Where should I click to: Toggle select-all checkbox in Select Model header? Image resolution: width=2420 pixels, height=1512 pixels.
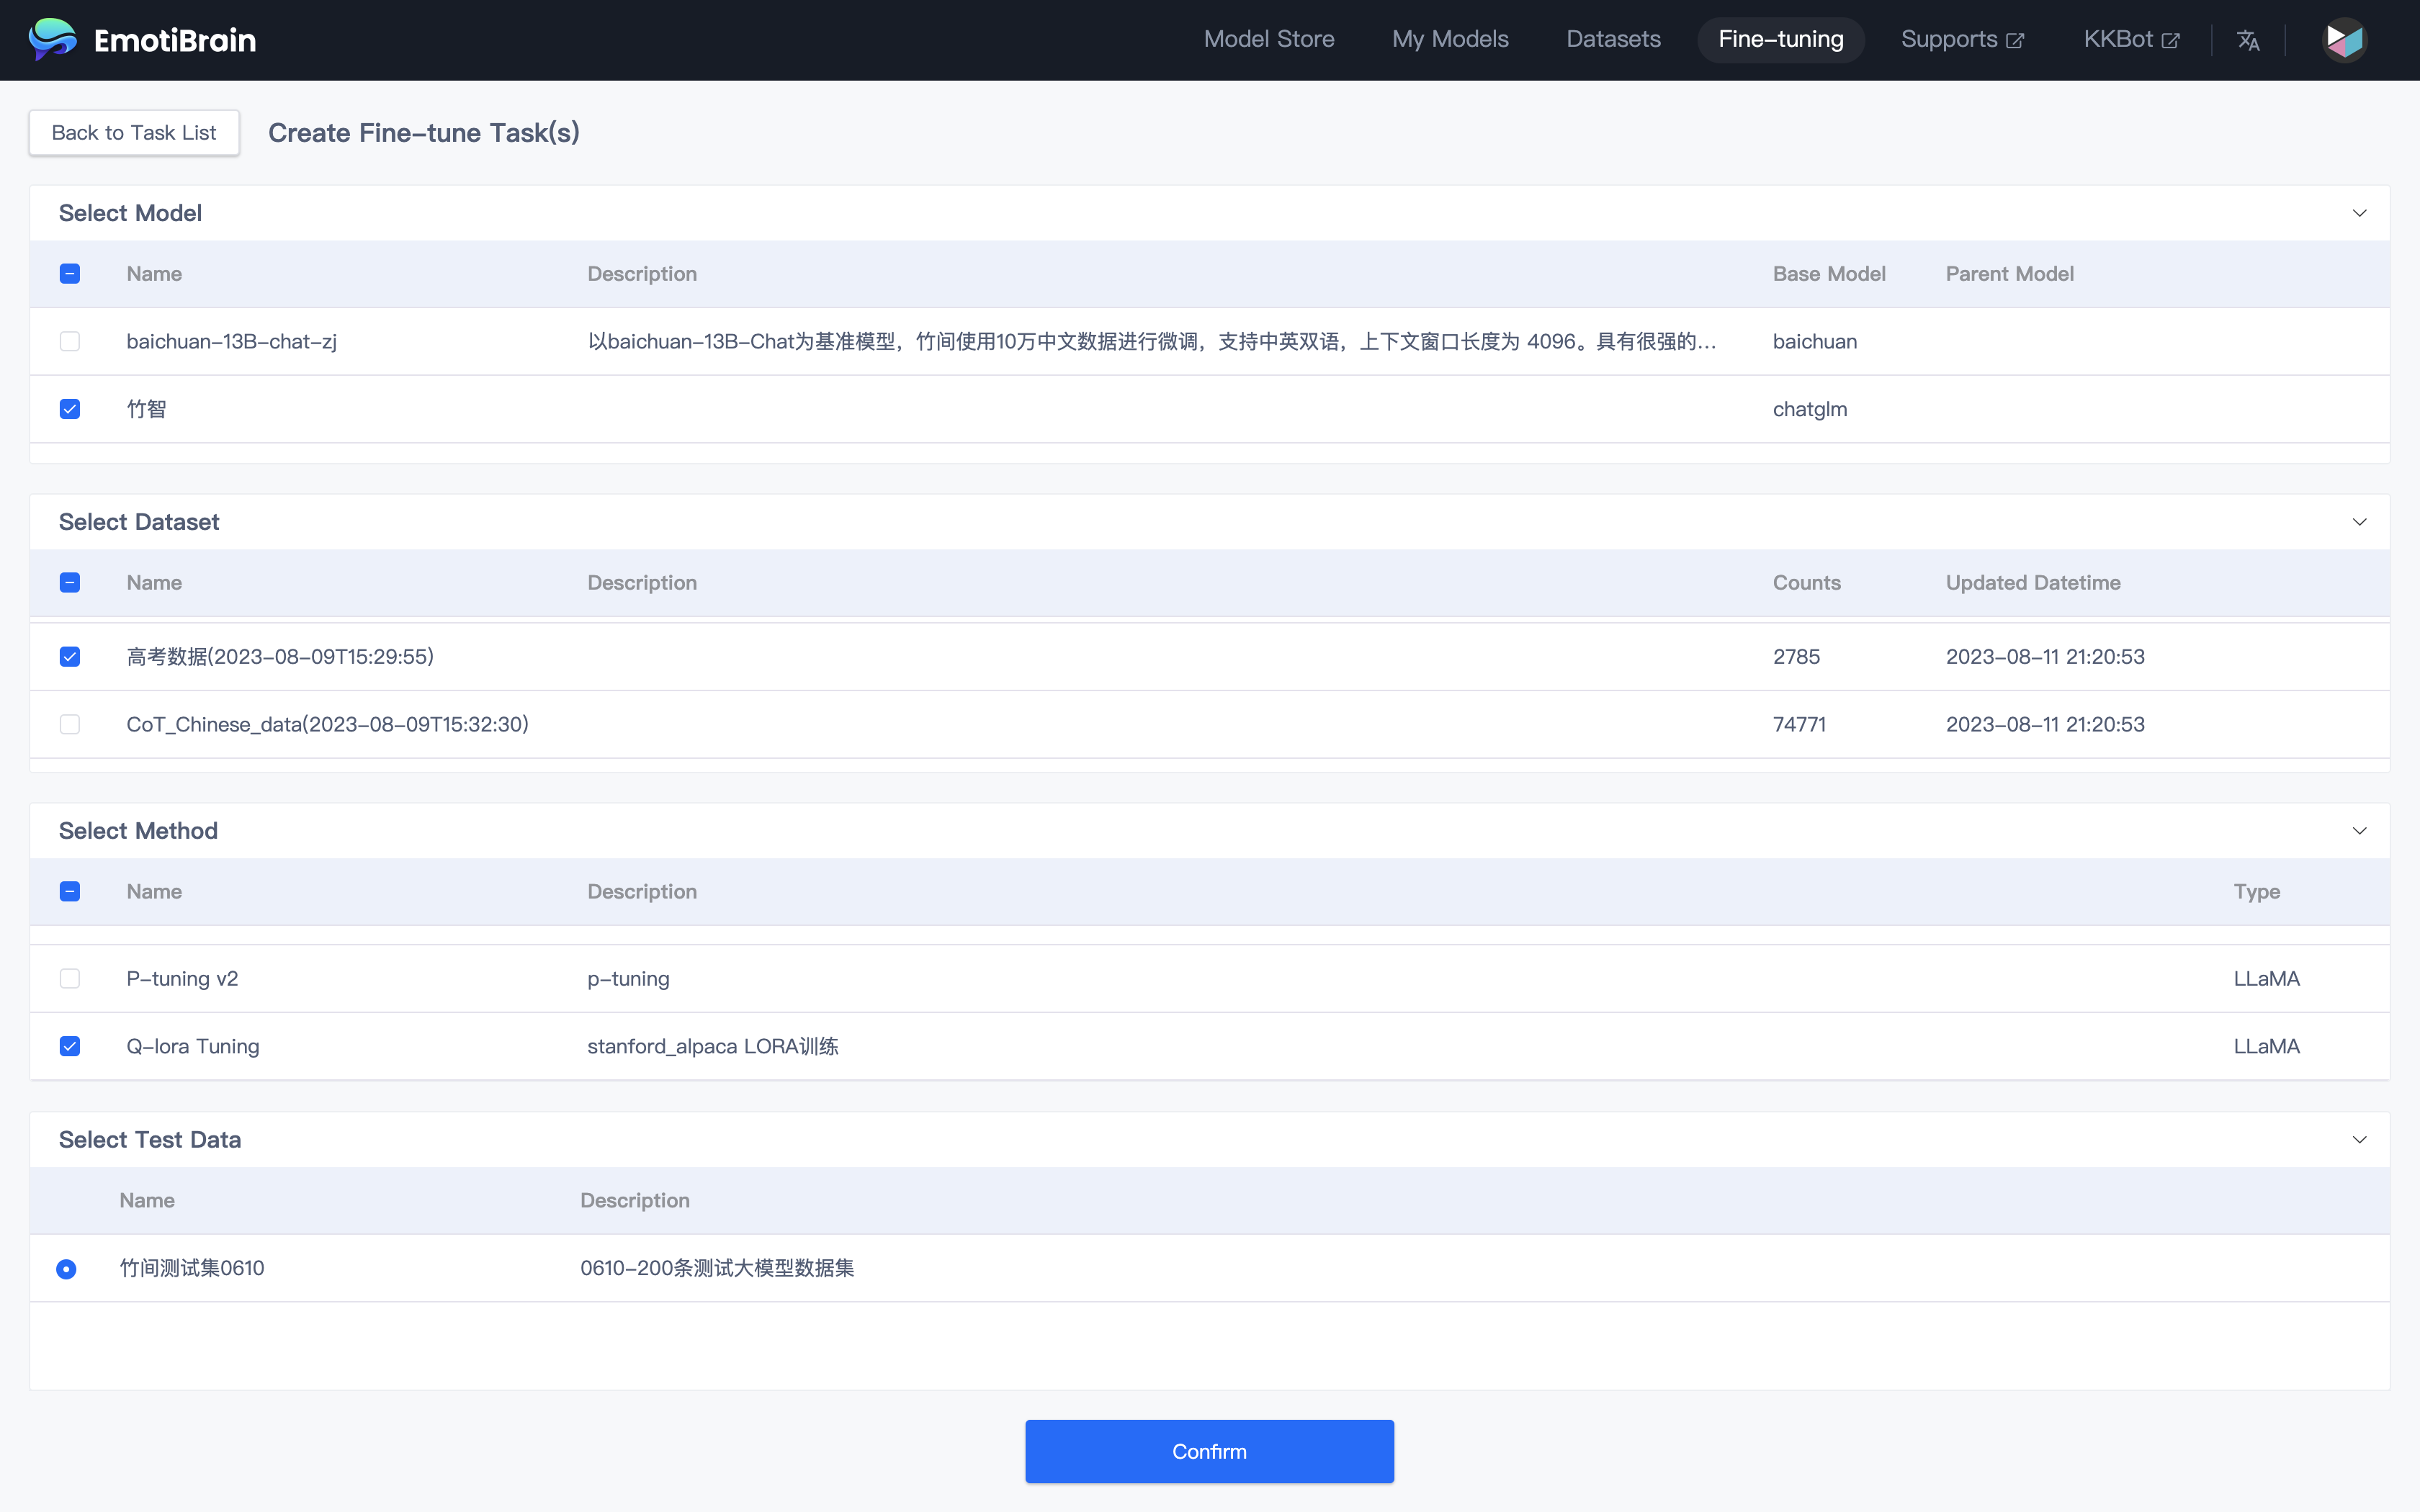click(70, 274)
